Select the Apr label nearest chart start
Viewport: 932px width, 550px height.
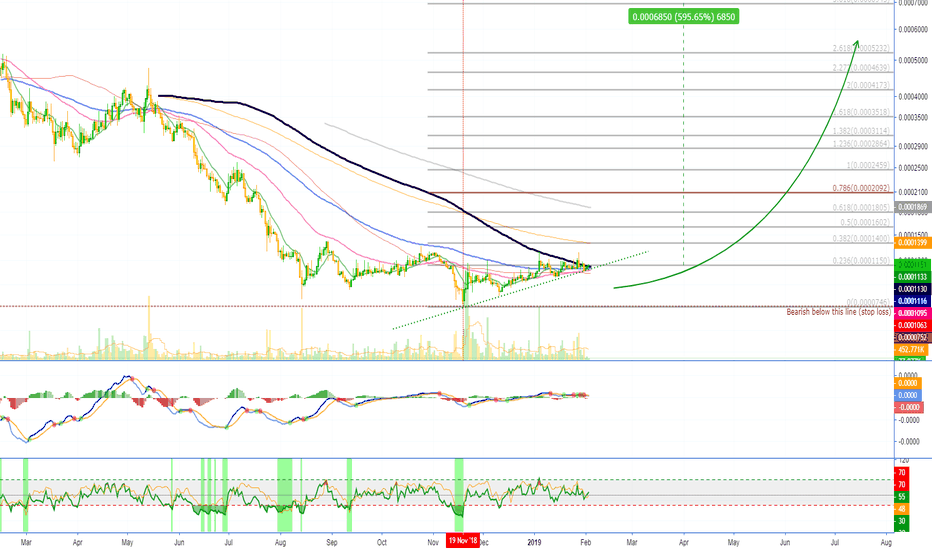point(77,542)
